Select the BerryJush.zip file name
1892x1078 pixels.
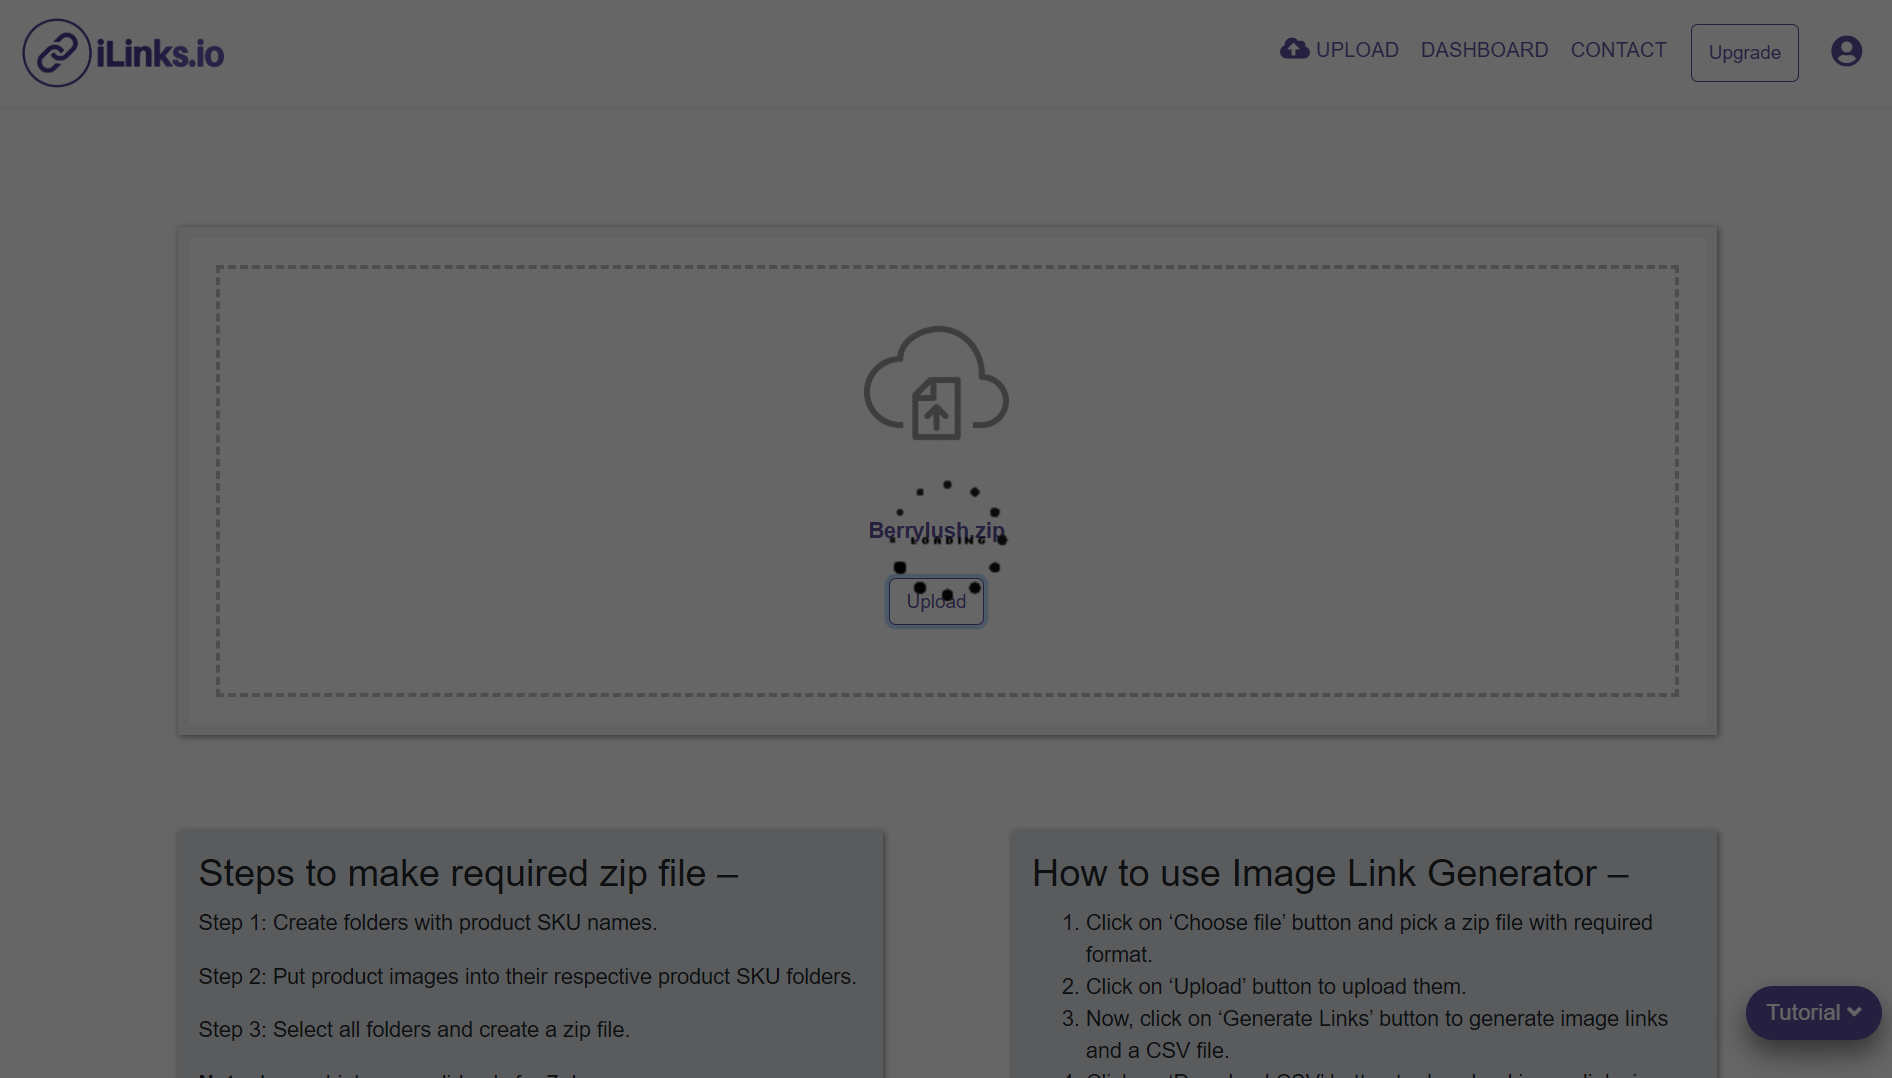tap(935, 529)
